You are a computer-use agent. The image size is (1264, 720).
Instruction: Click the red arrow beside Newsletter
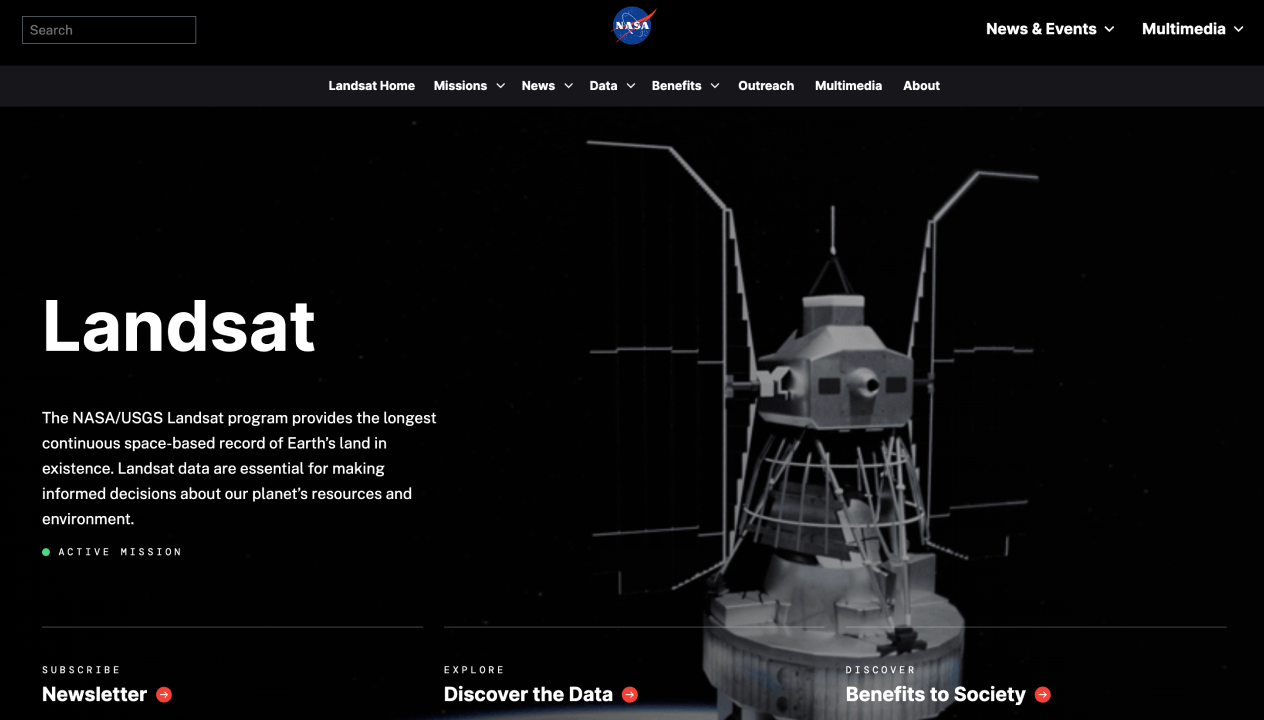[x=164, y=695]
